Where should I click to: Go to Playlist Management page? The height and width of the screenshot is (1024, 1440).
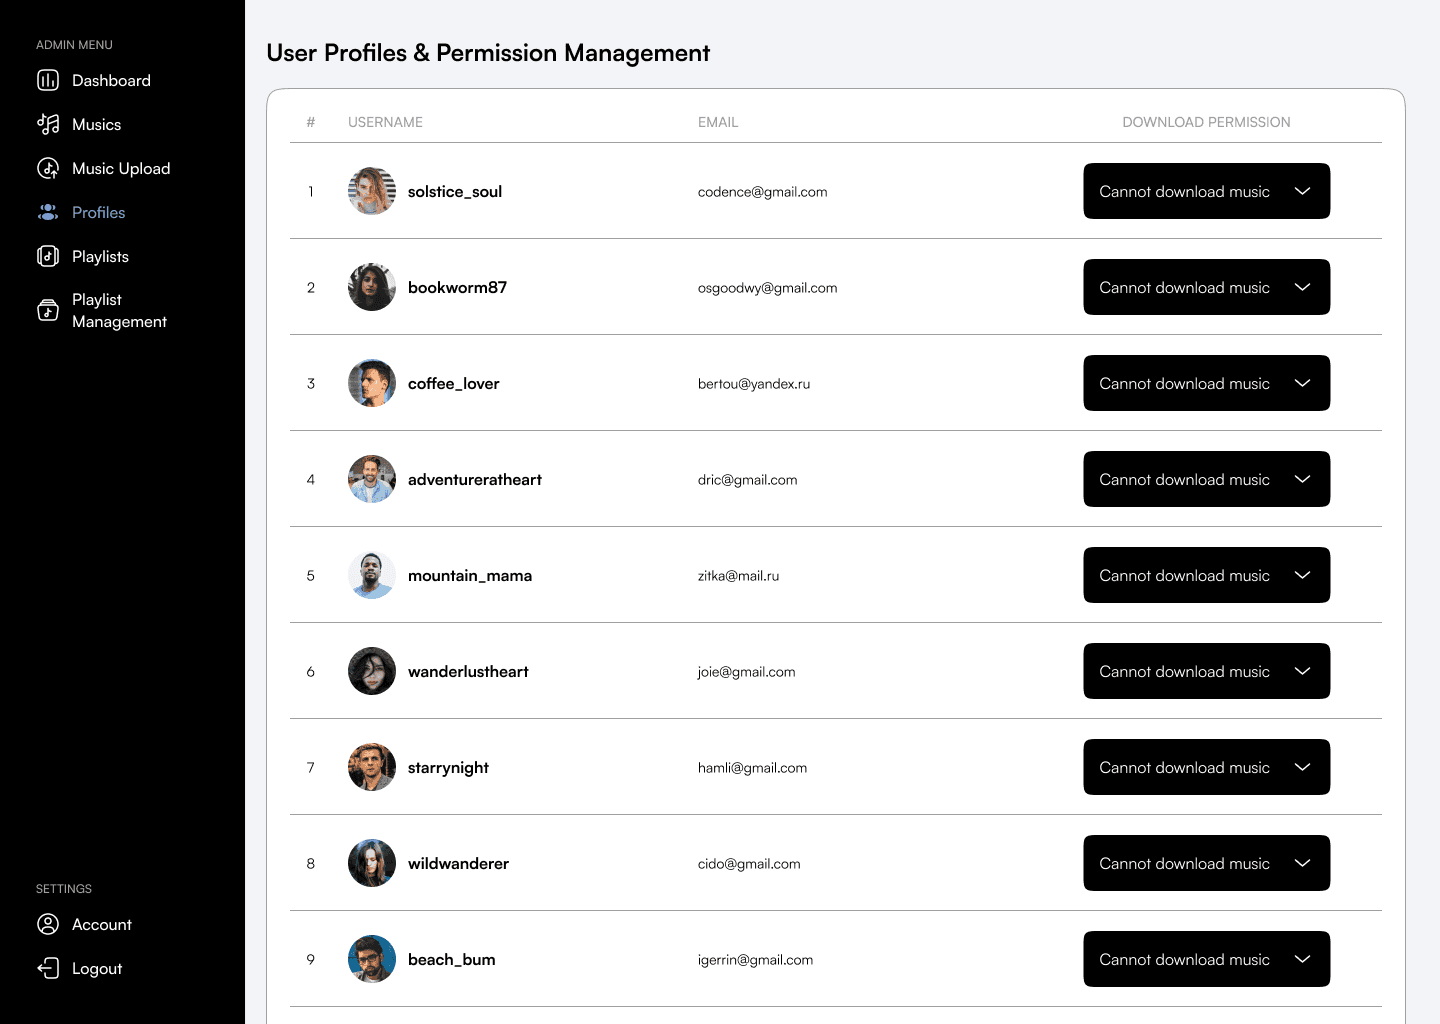tap(119, 311)
